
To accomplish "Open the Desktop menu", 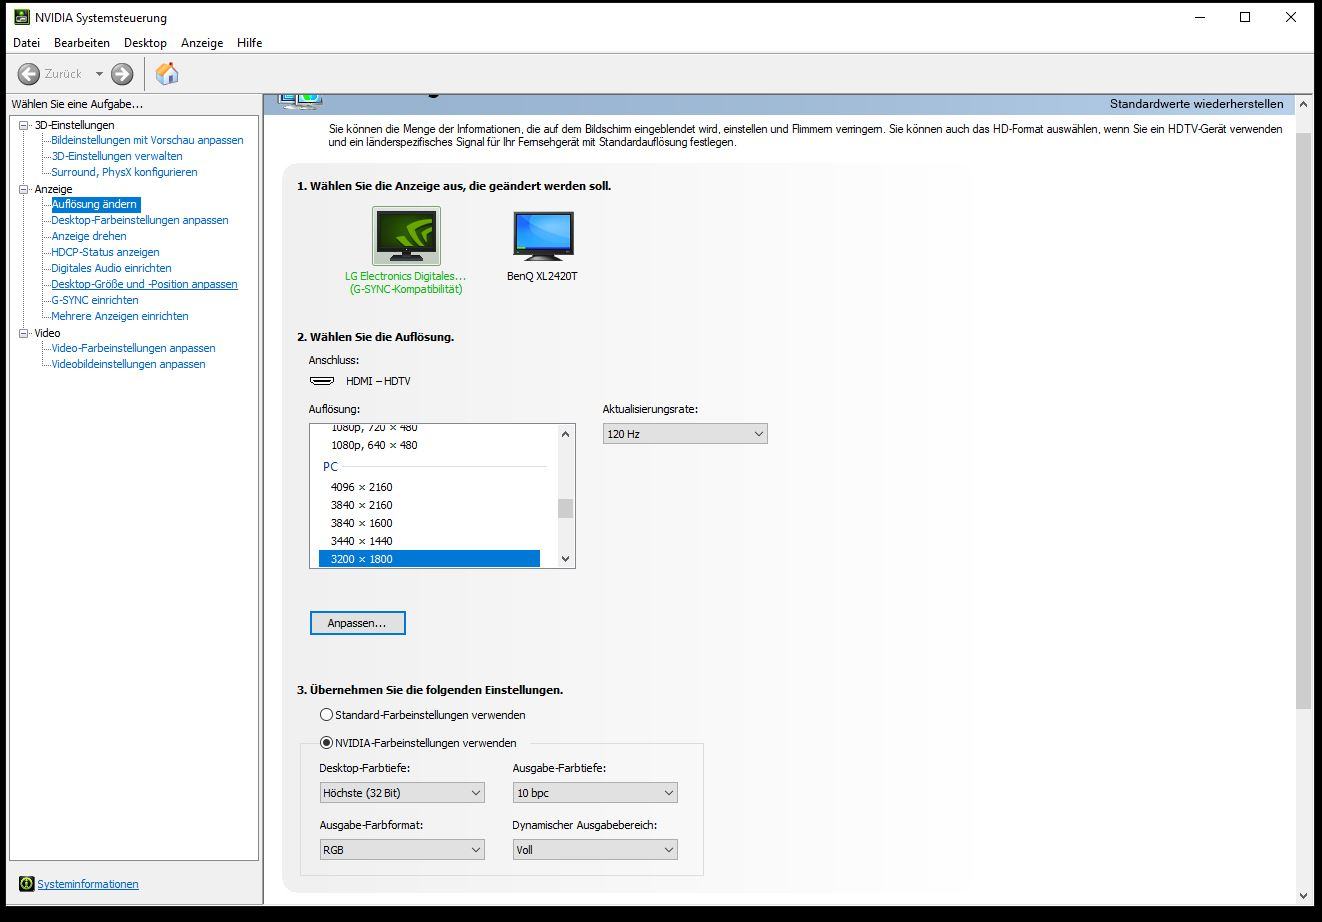I will (145, 43).
